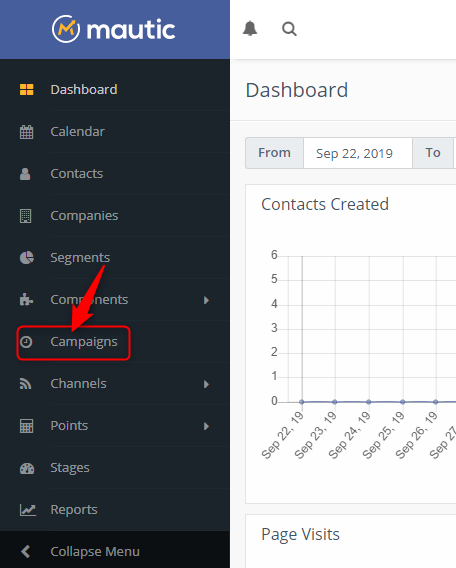The height and width of the screenshot is (568, 456).
Task: Open search with the magnifier icon
Action: (289, 29)
